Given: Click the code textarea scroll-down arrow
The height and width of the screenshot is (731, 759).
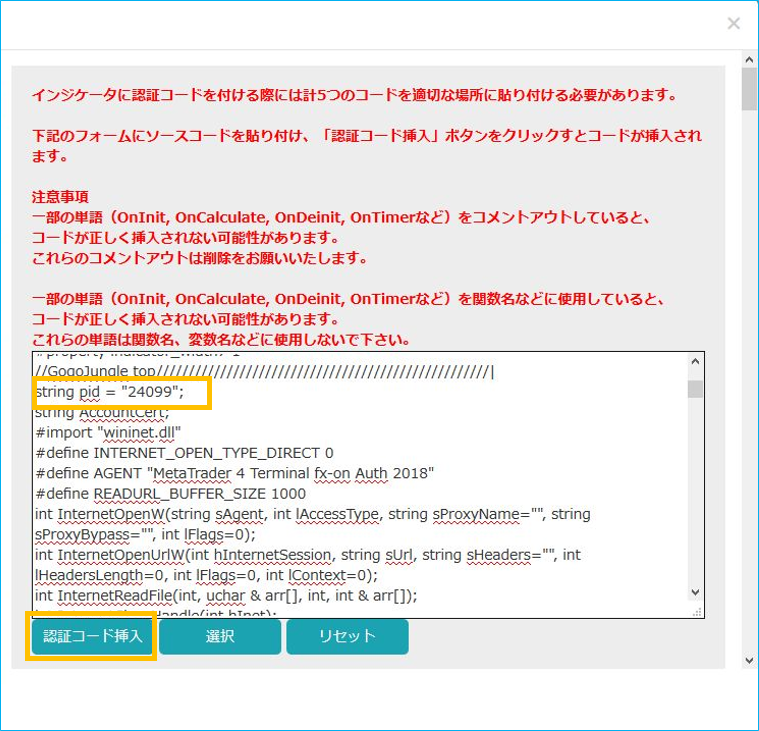Looking at the screenshot, I should point(696,592).
